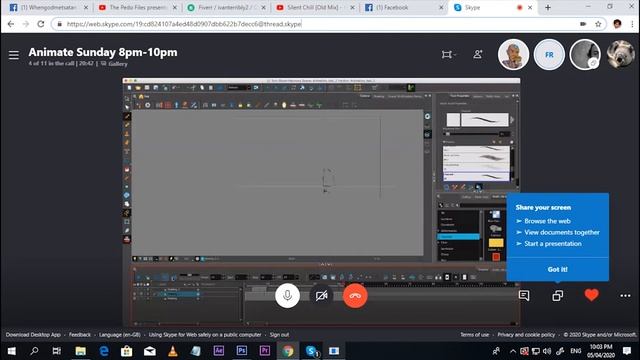Open Privacy and cookie policy link

526,335
